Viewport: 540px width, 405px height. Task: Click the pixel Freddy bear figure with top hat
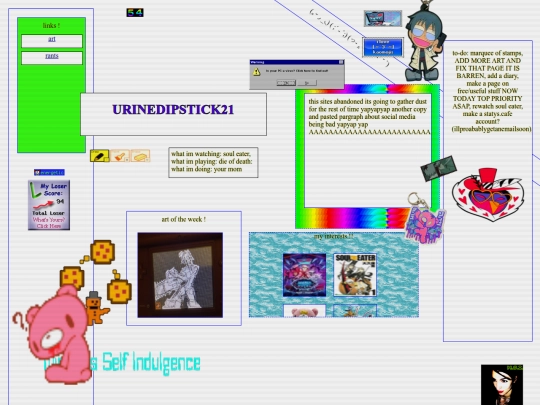click(x=96, y=308)
